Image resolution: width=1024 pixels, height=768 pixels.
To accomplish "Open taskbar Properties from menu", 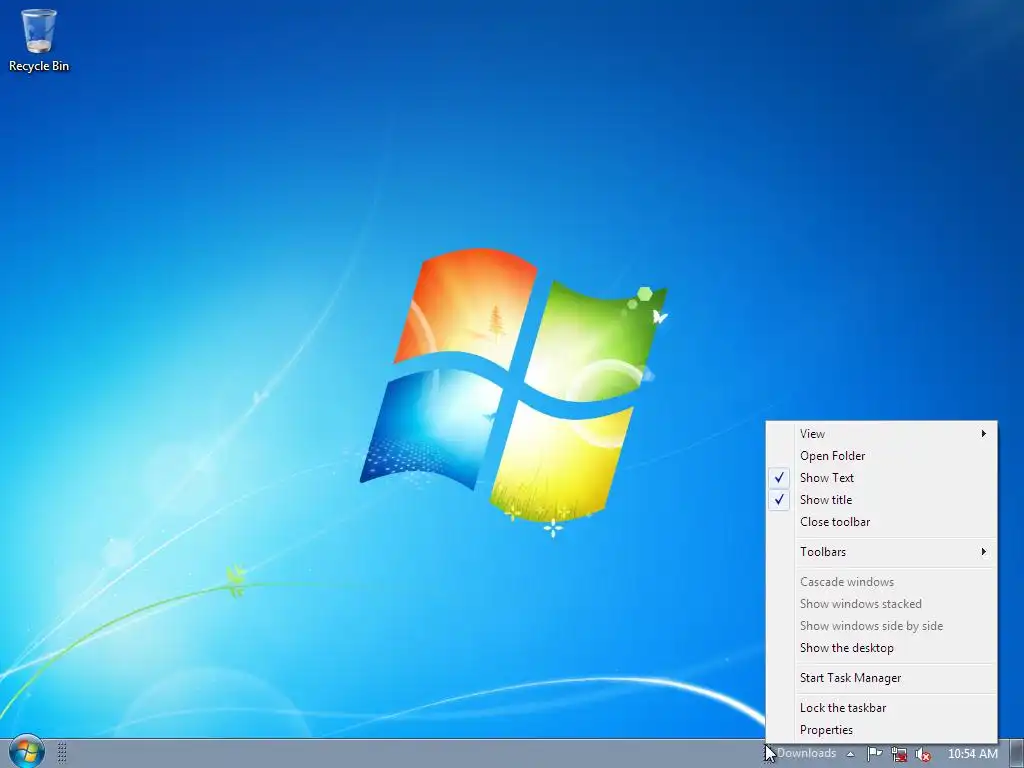I will click(881, 730).
